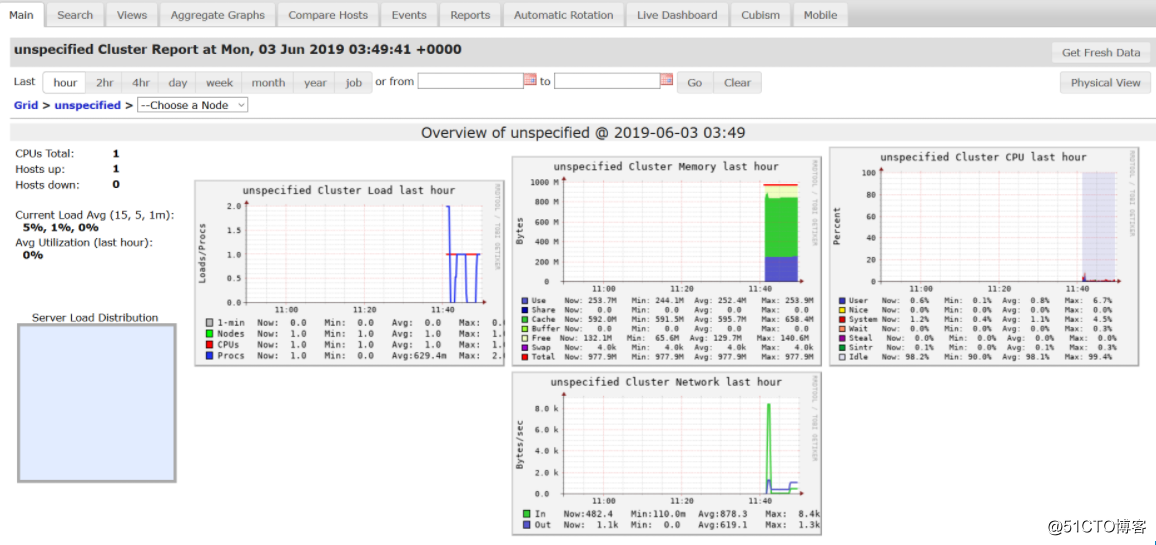1156x545 pixels.
Task: Follow the Grid breadcrumb link
Action: click(x=26, y=105)
